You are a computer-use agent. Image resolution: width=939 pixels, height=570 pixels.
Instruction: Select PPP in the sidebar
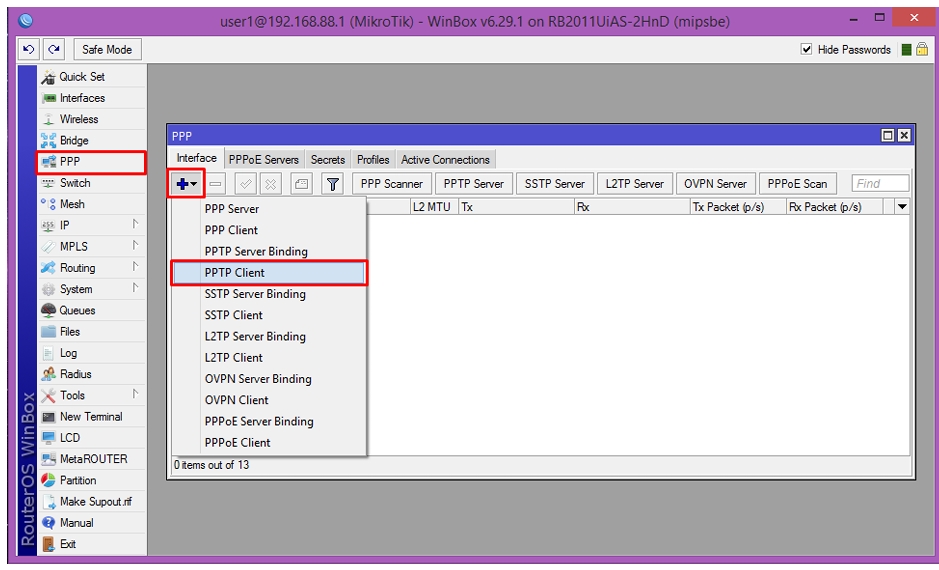click(x=92, y=162)
